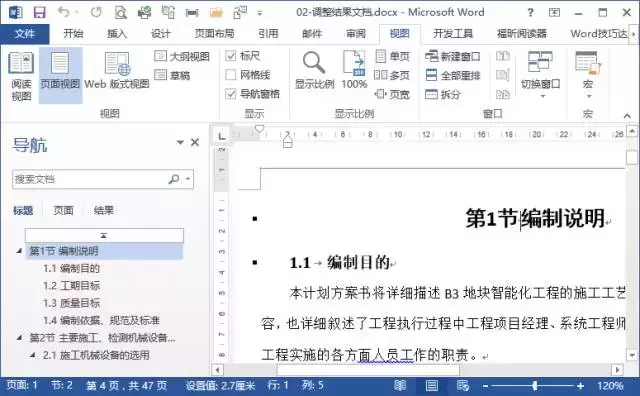The width and height of the screenshot is (640, 396).
Task: Click the Help question mark icon
Action: 530,13
